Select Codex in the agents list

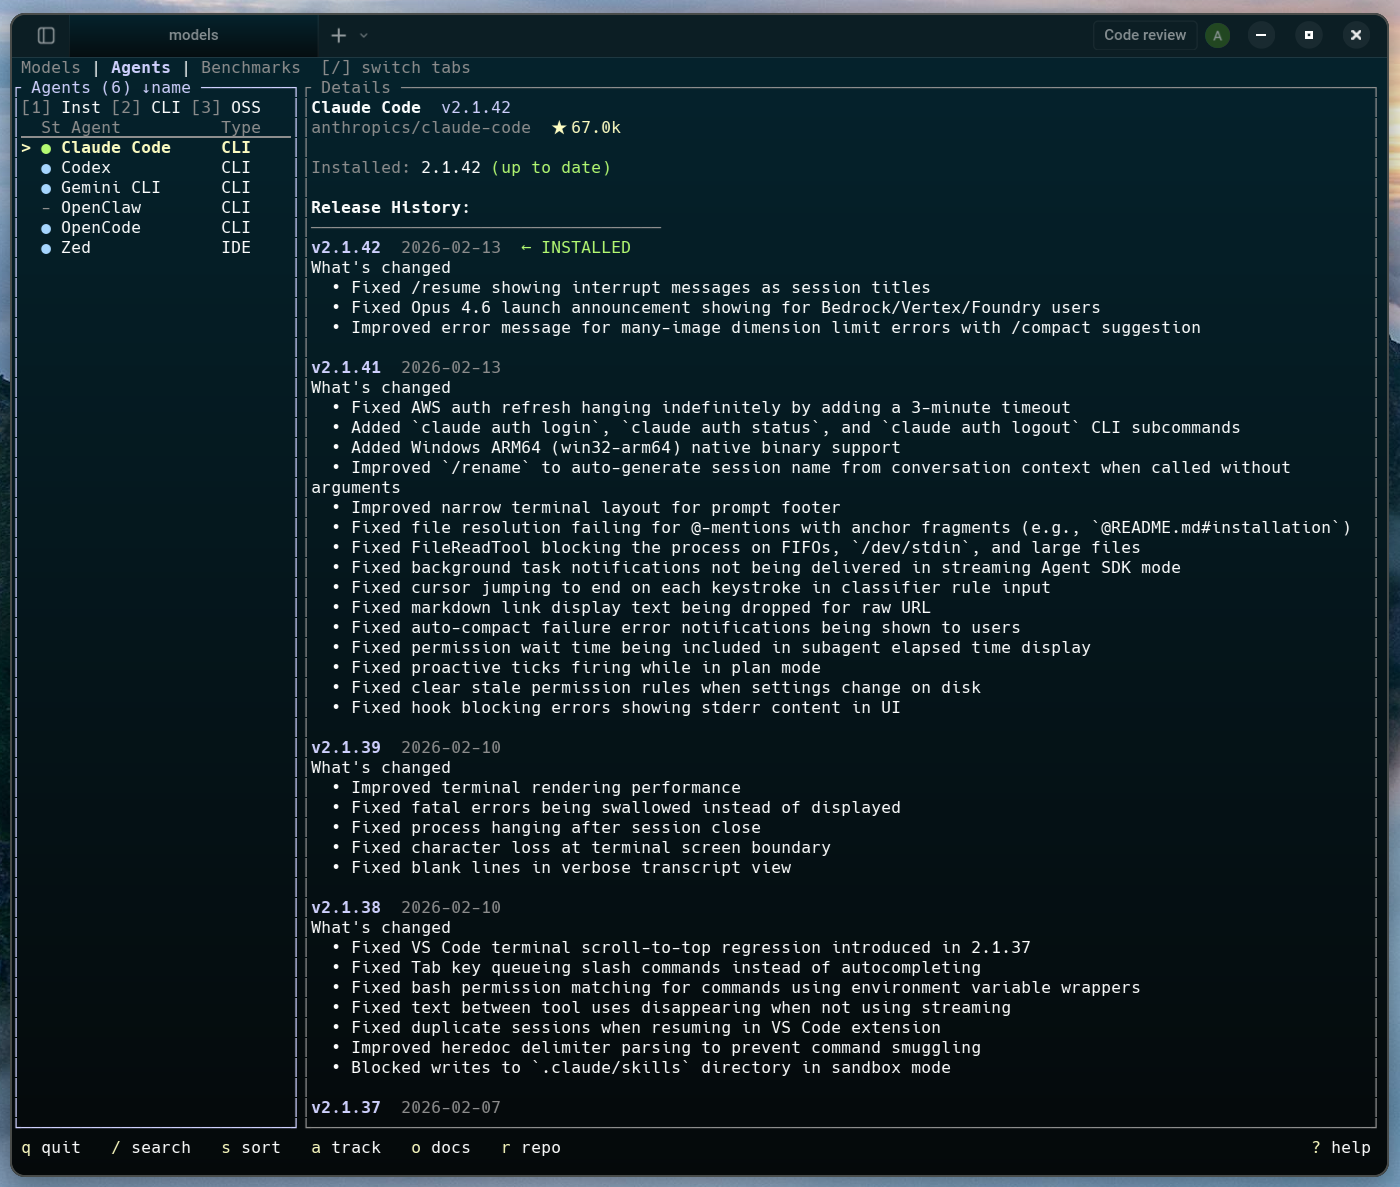click(86, 168)
